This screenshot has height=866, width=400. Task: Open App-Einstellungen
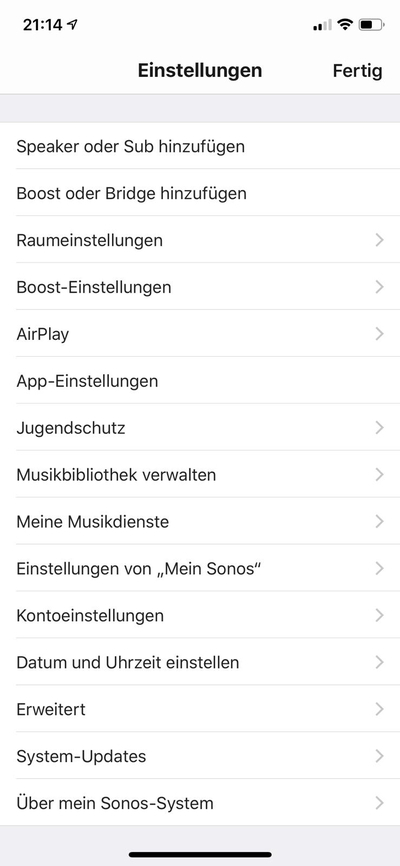tap(200, 381)
